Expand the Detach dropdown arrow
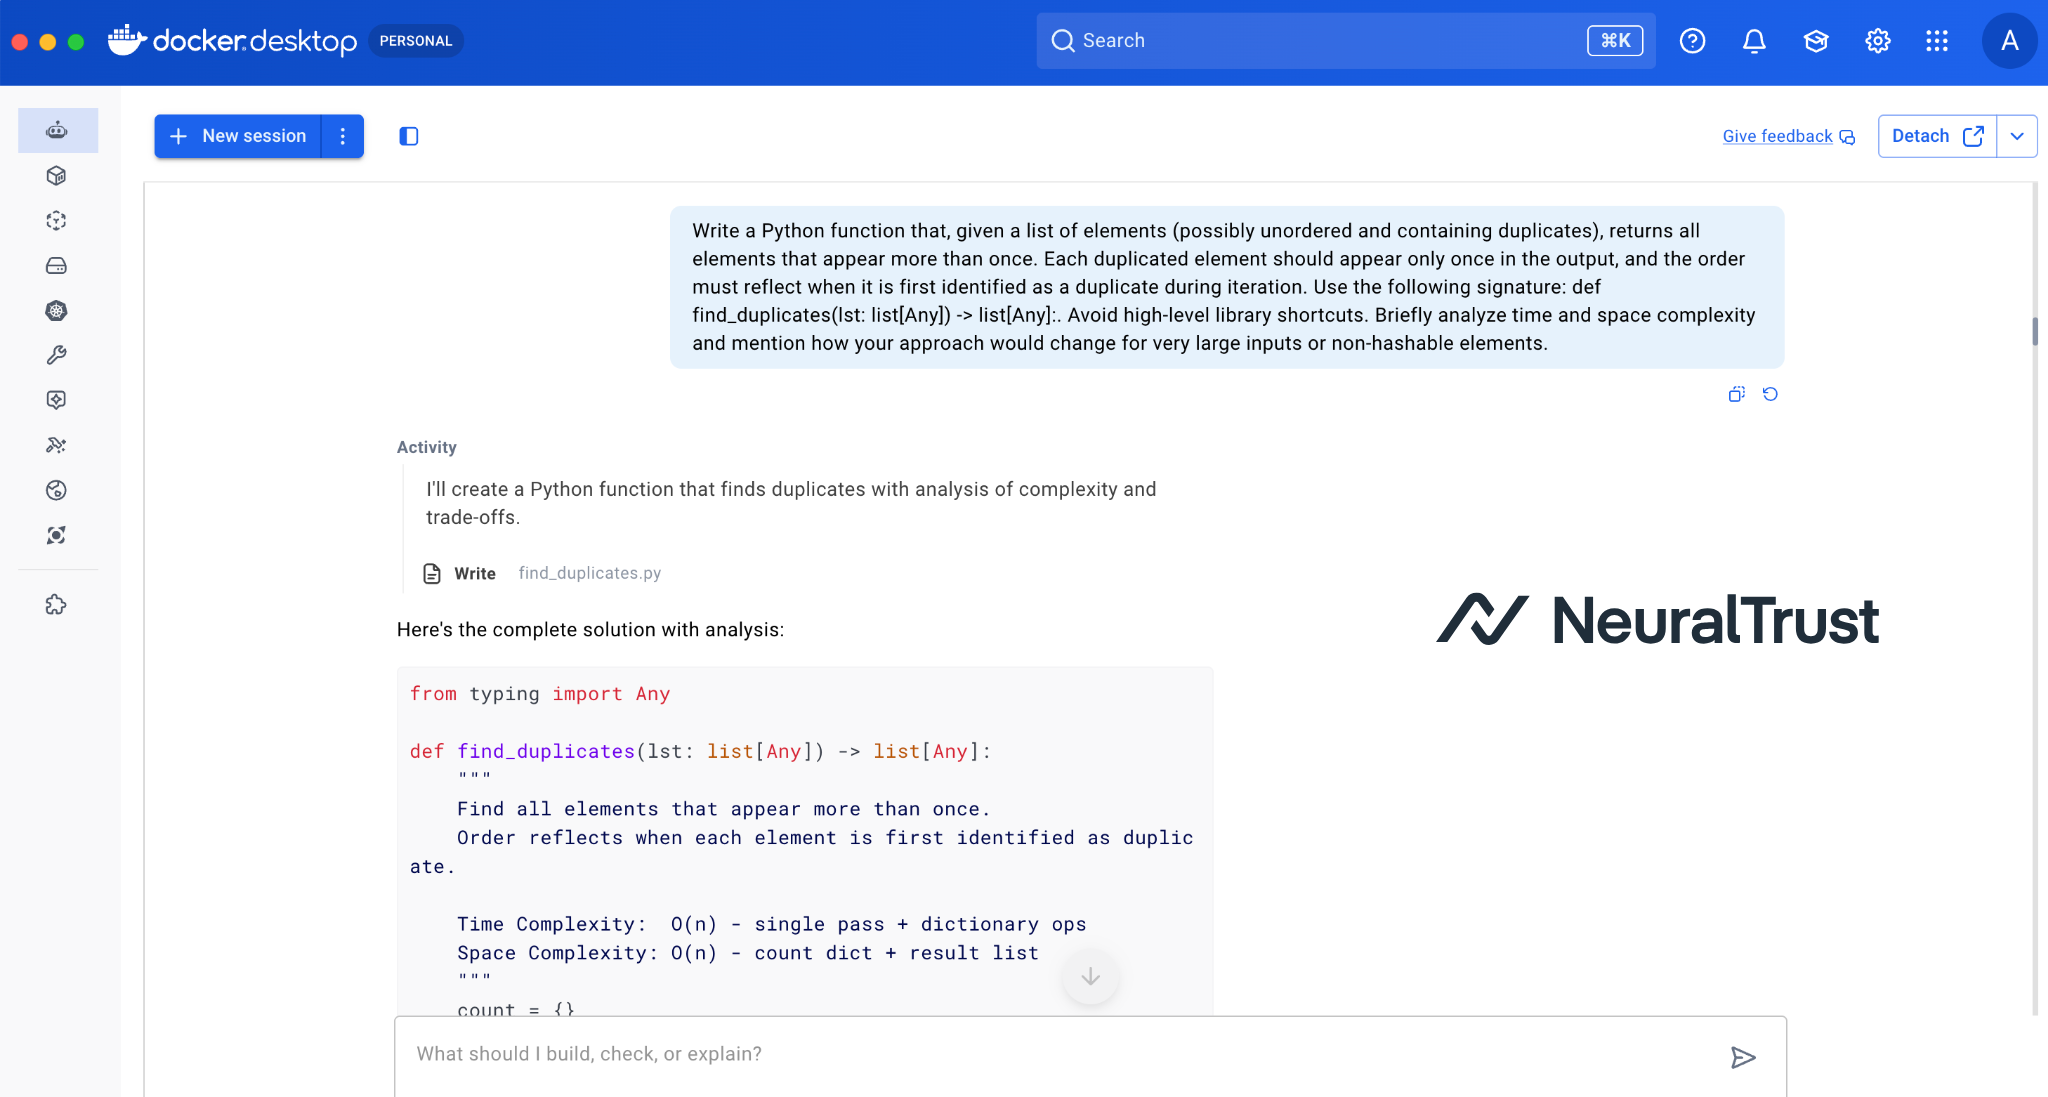Screen dimensions: 2048x1097 point(2017,136)
